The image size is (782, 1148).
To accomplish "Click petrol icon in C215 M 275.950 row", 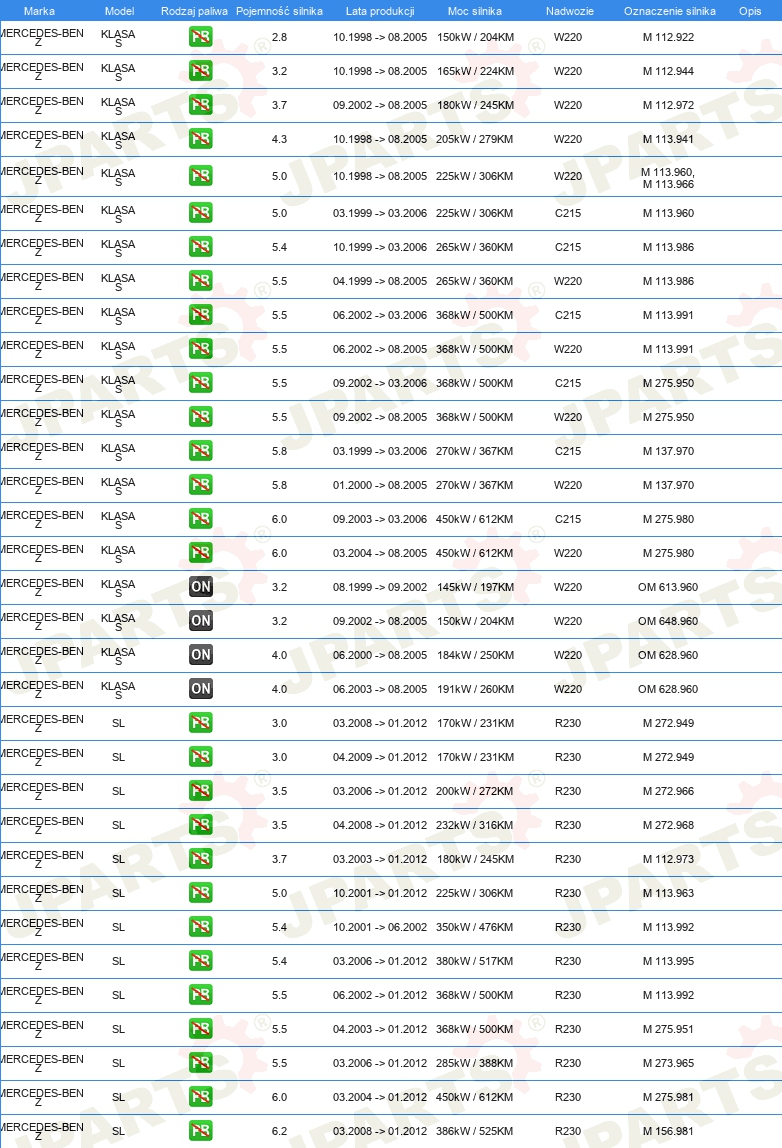I will coord(201,383).
